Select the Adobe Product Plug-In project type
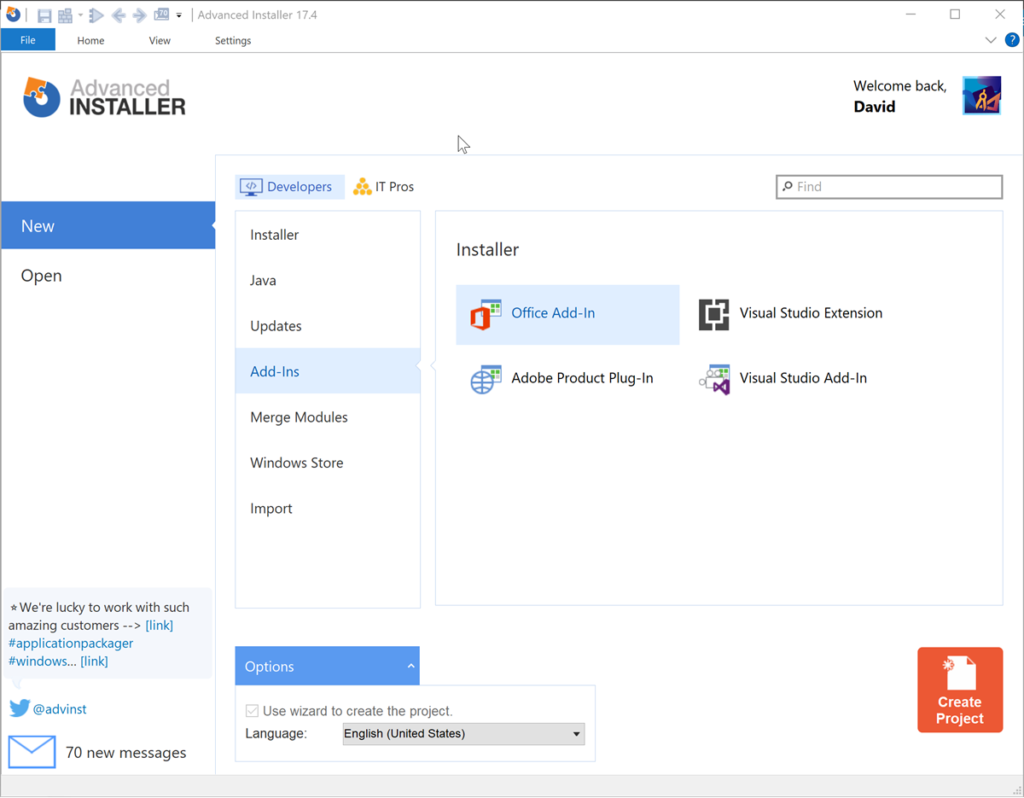This screenshot has width=1024, height=798. pos(568,379)
